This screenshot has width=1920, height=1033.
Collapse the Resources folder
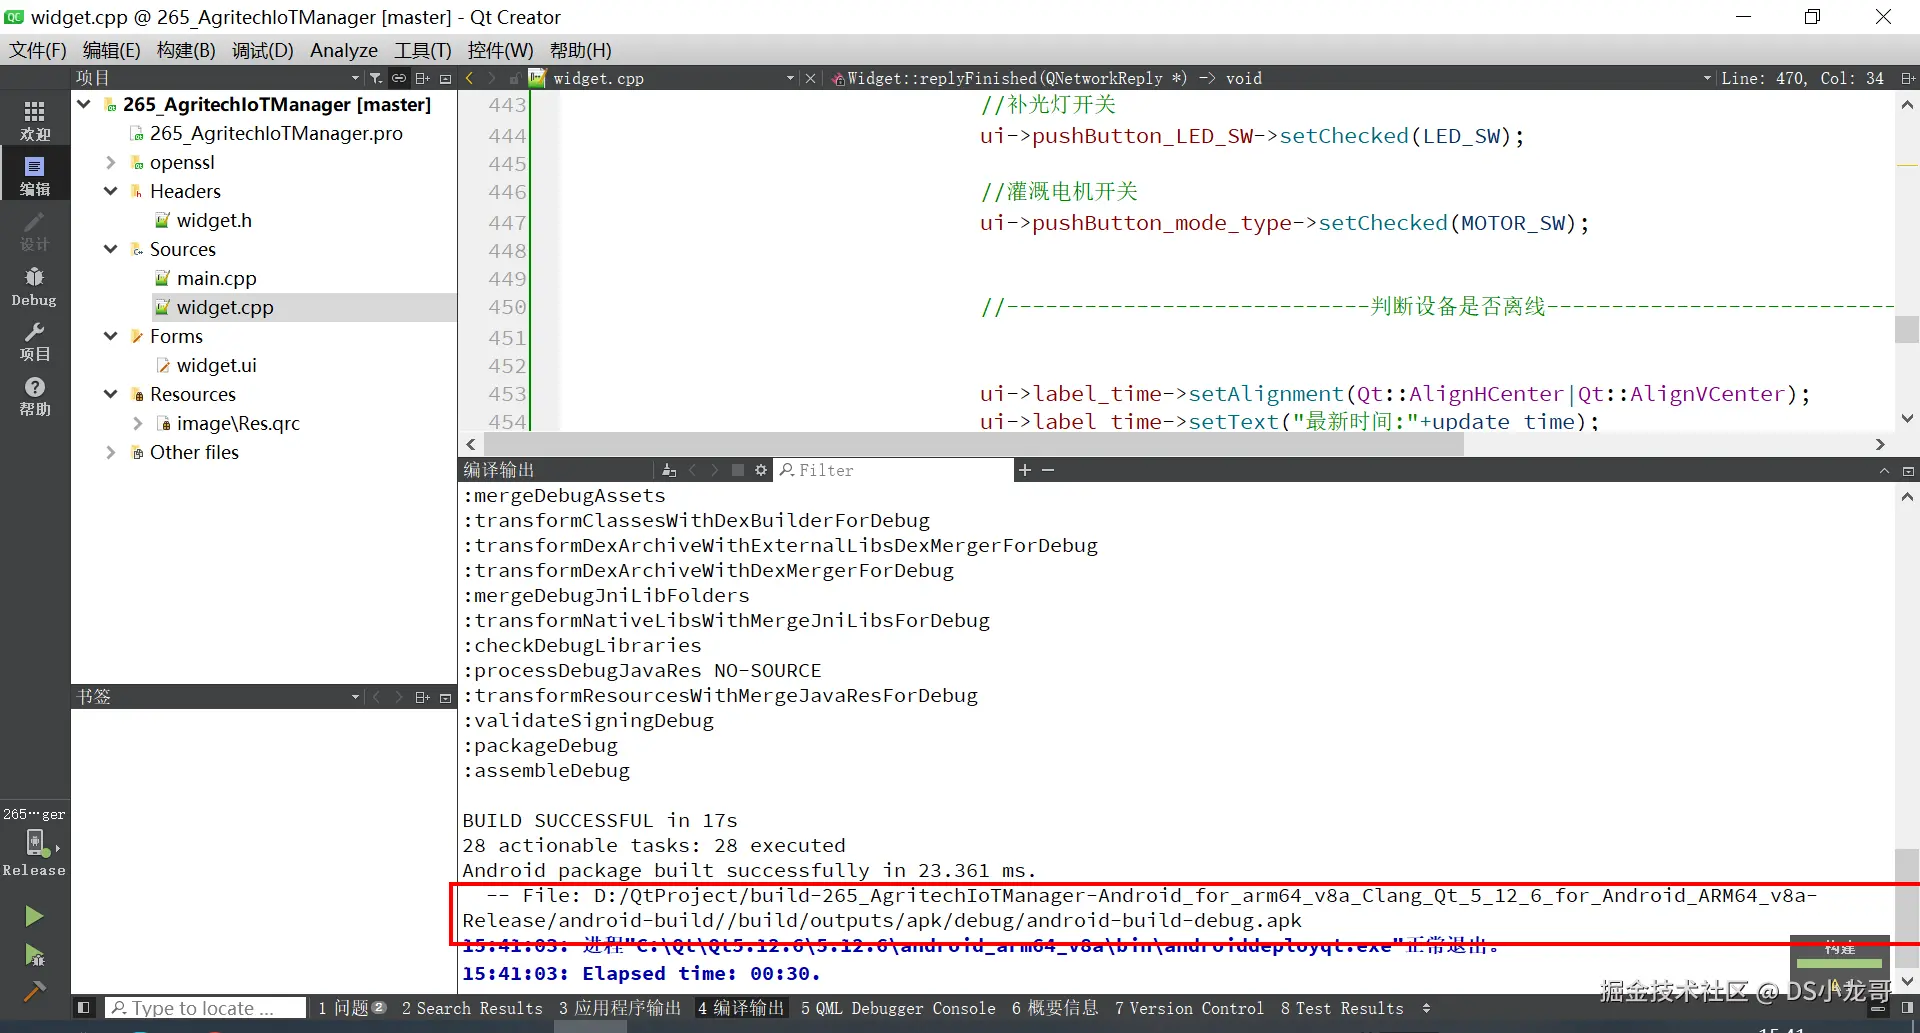pyautogui.click(x=111, y=394)
